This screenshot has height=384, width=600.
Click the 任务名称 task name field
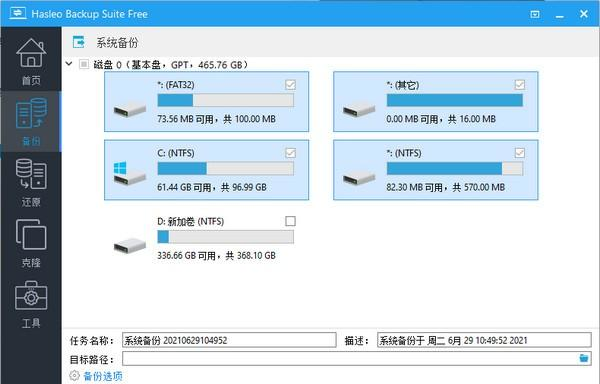229,340
